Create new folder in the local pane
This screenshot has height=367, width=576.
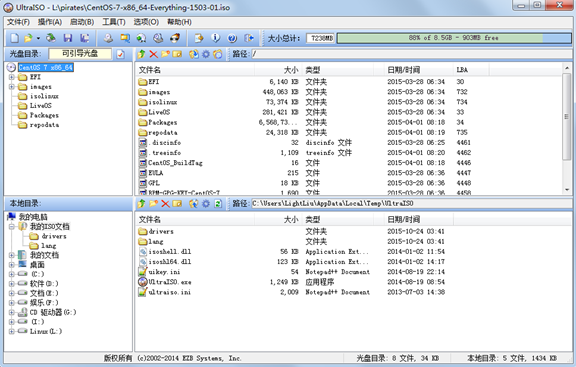(154, 204)
